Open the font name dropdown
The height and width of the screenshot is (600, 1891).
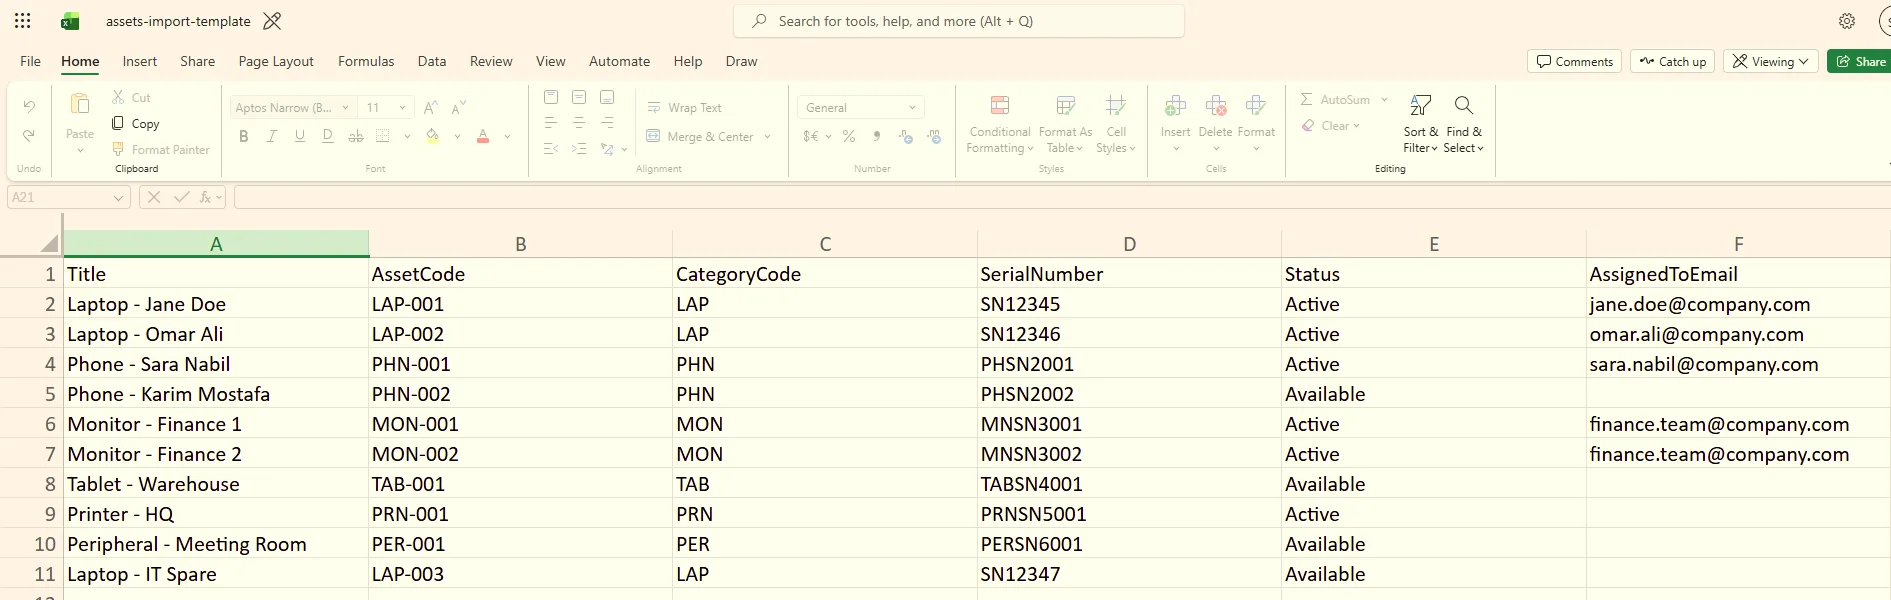[345, 108]
